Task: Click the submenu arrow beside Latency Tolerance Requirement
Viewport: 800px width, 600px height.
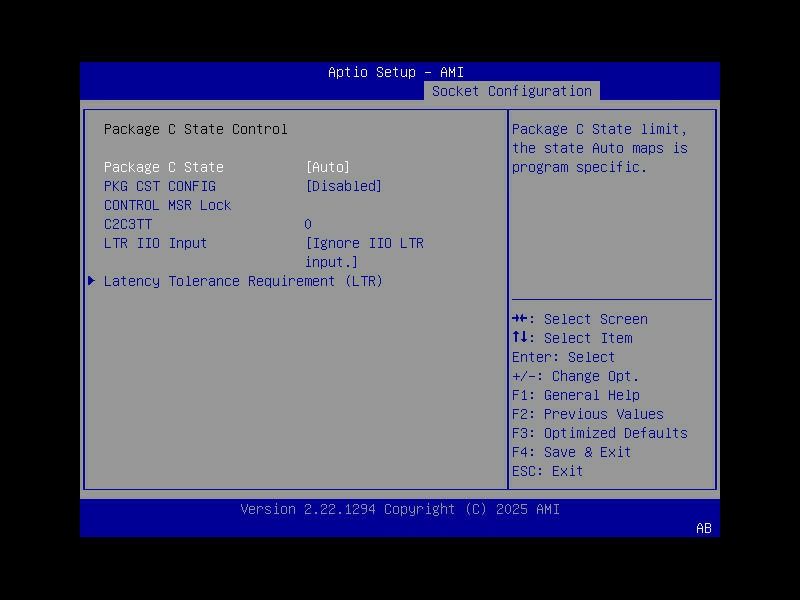Action: click(x=91, y=281)
